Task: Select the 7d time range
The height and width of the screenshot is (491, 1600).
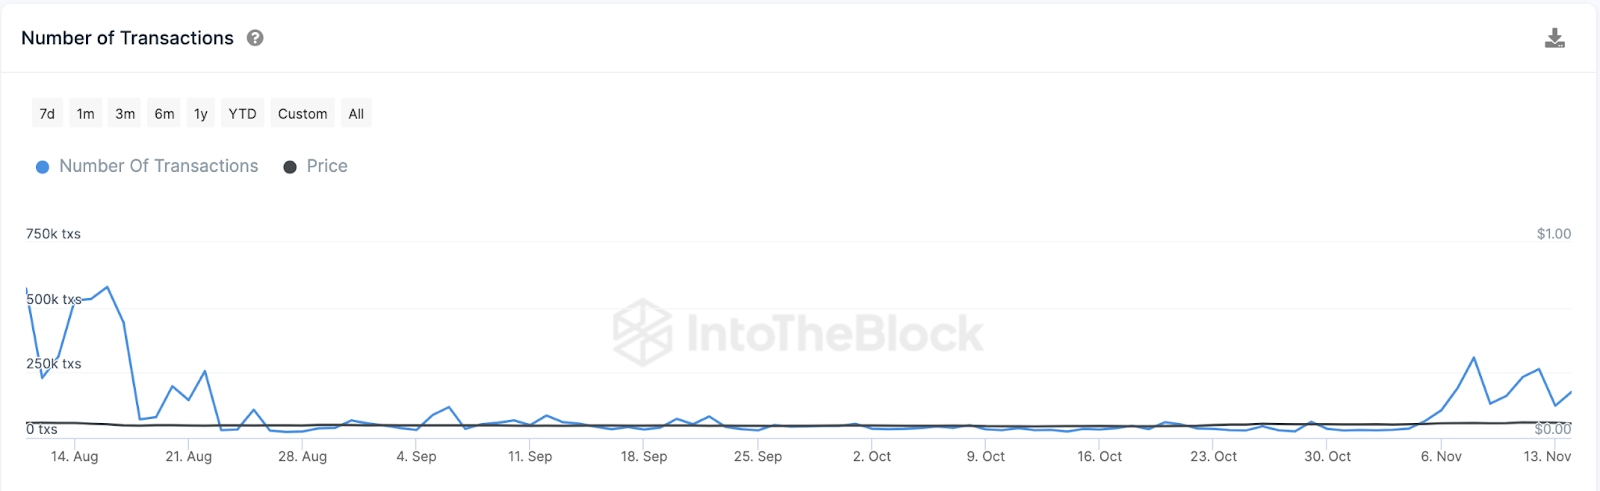Action: point(47,114)
